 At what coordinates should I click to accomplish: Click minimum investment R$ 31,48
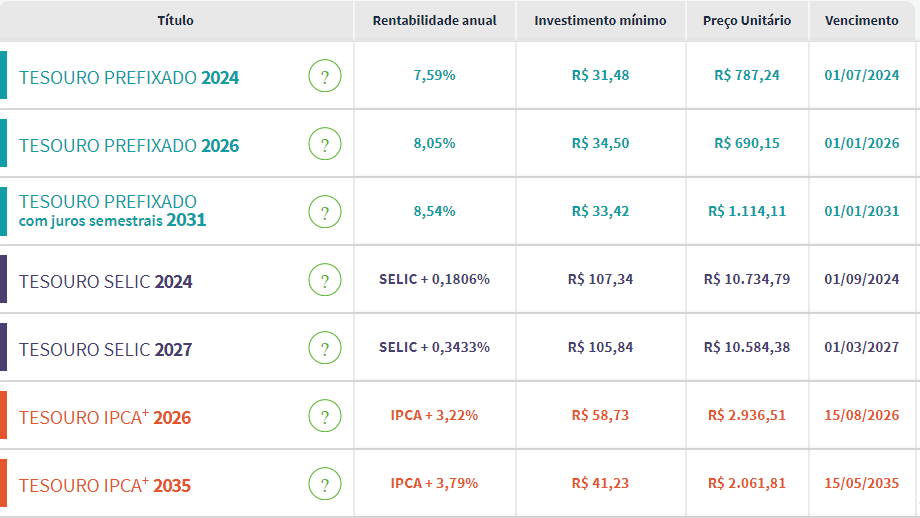[x=600, y=75]
